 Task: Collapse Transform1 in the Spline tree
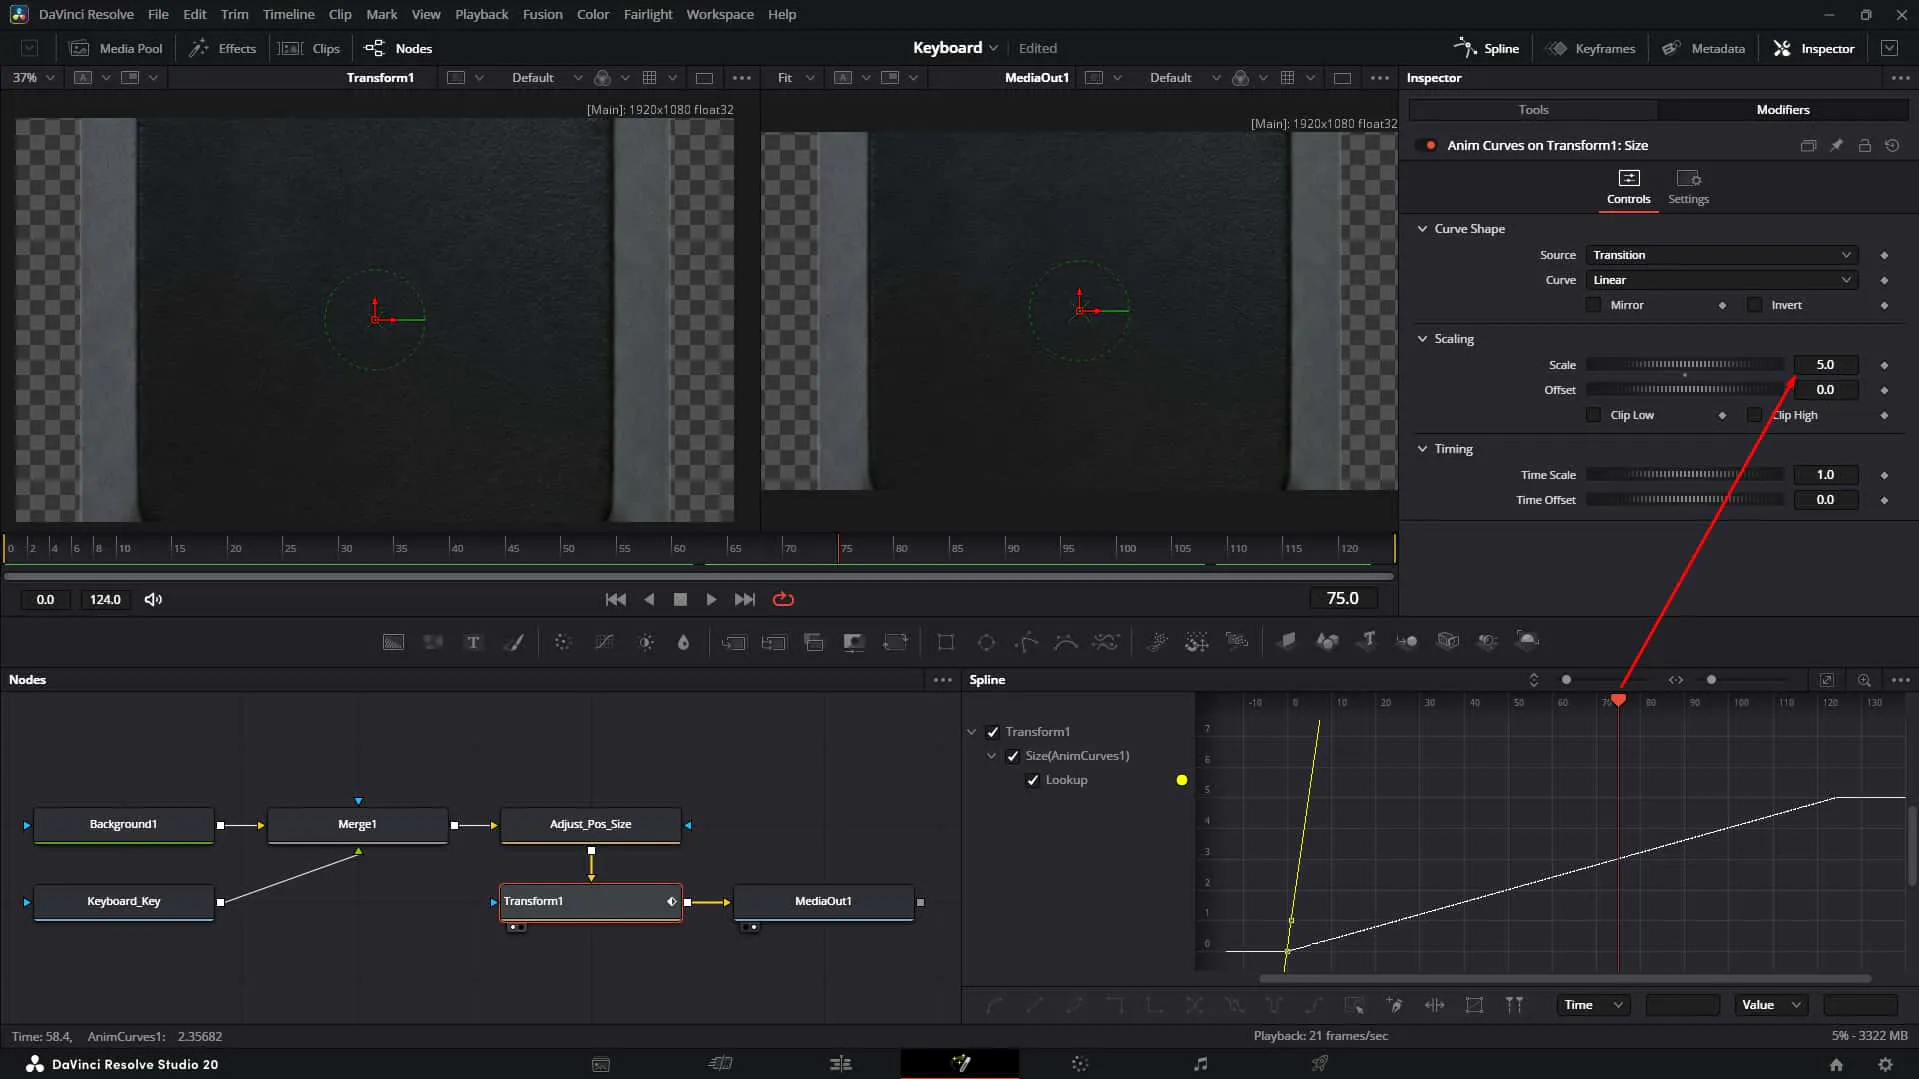(x=971, y=732)
